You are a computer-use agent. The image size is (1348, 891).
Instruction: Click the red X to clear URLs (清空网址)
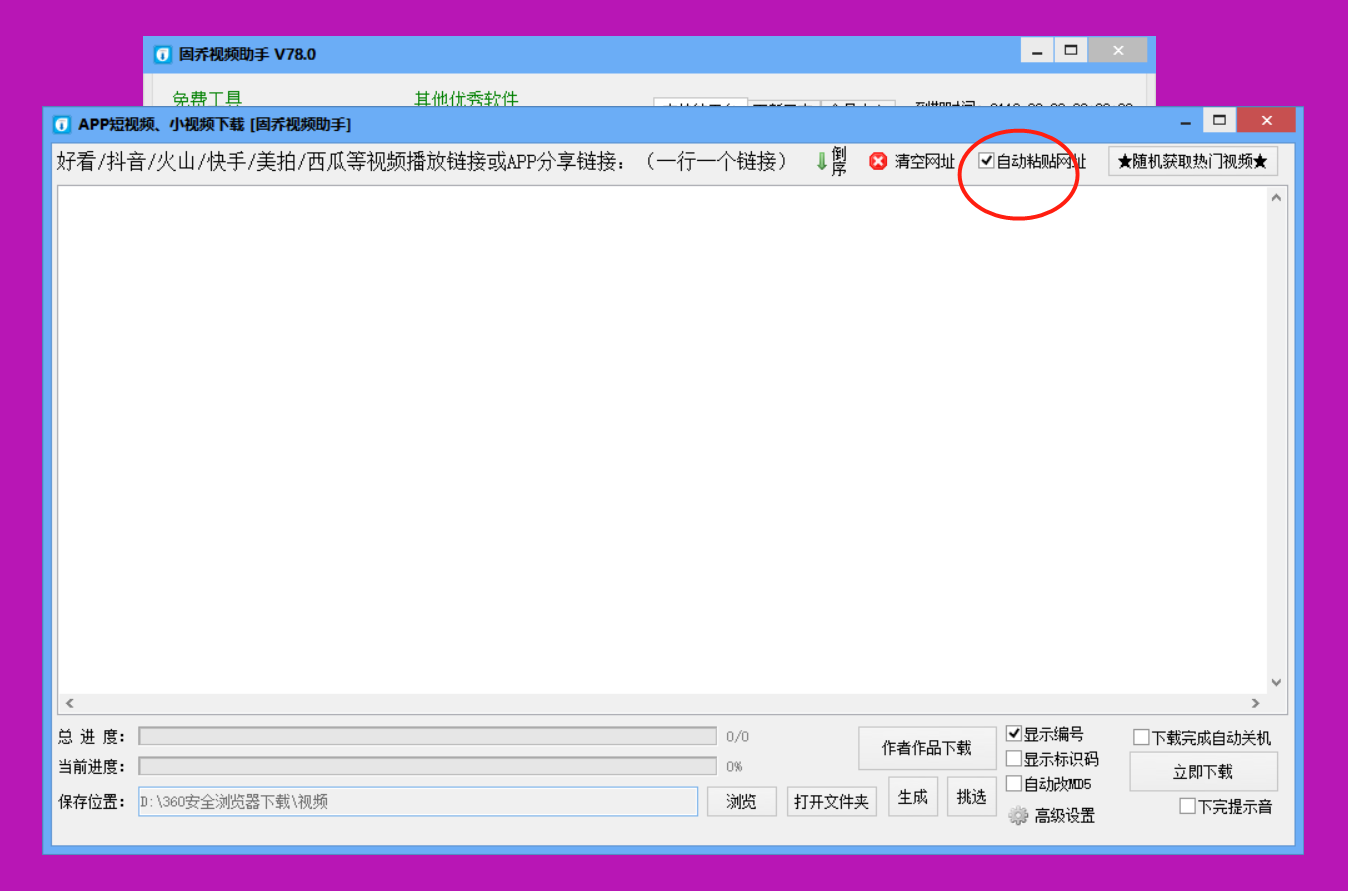click(x=878, y=161)
